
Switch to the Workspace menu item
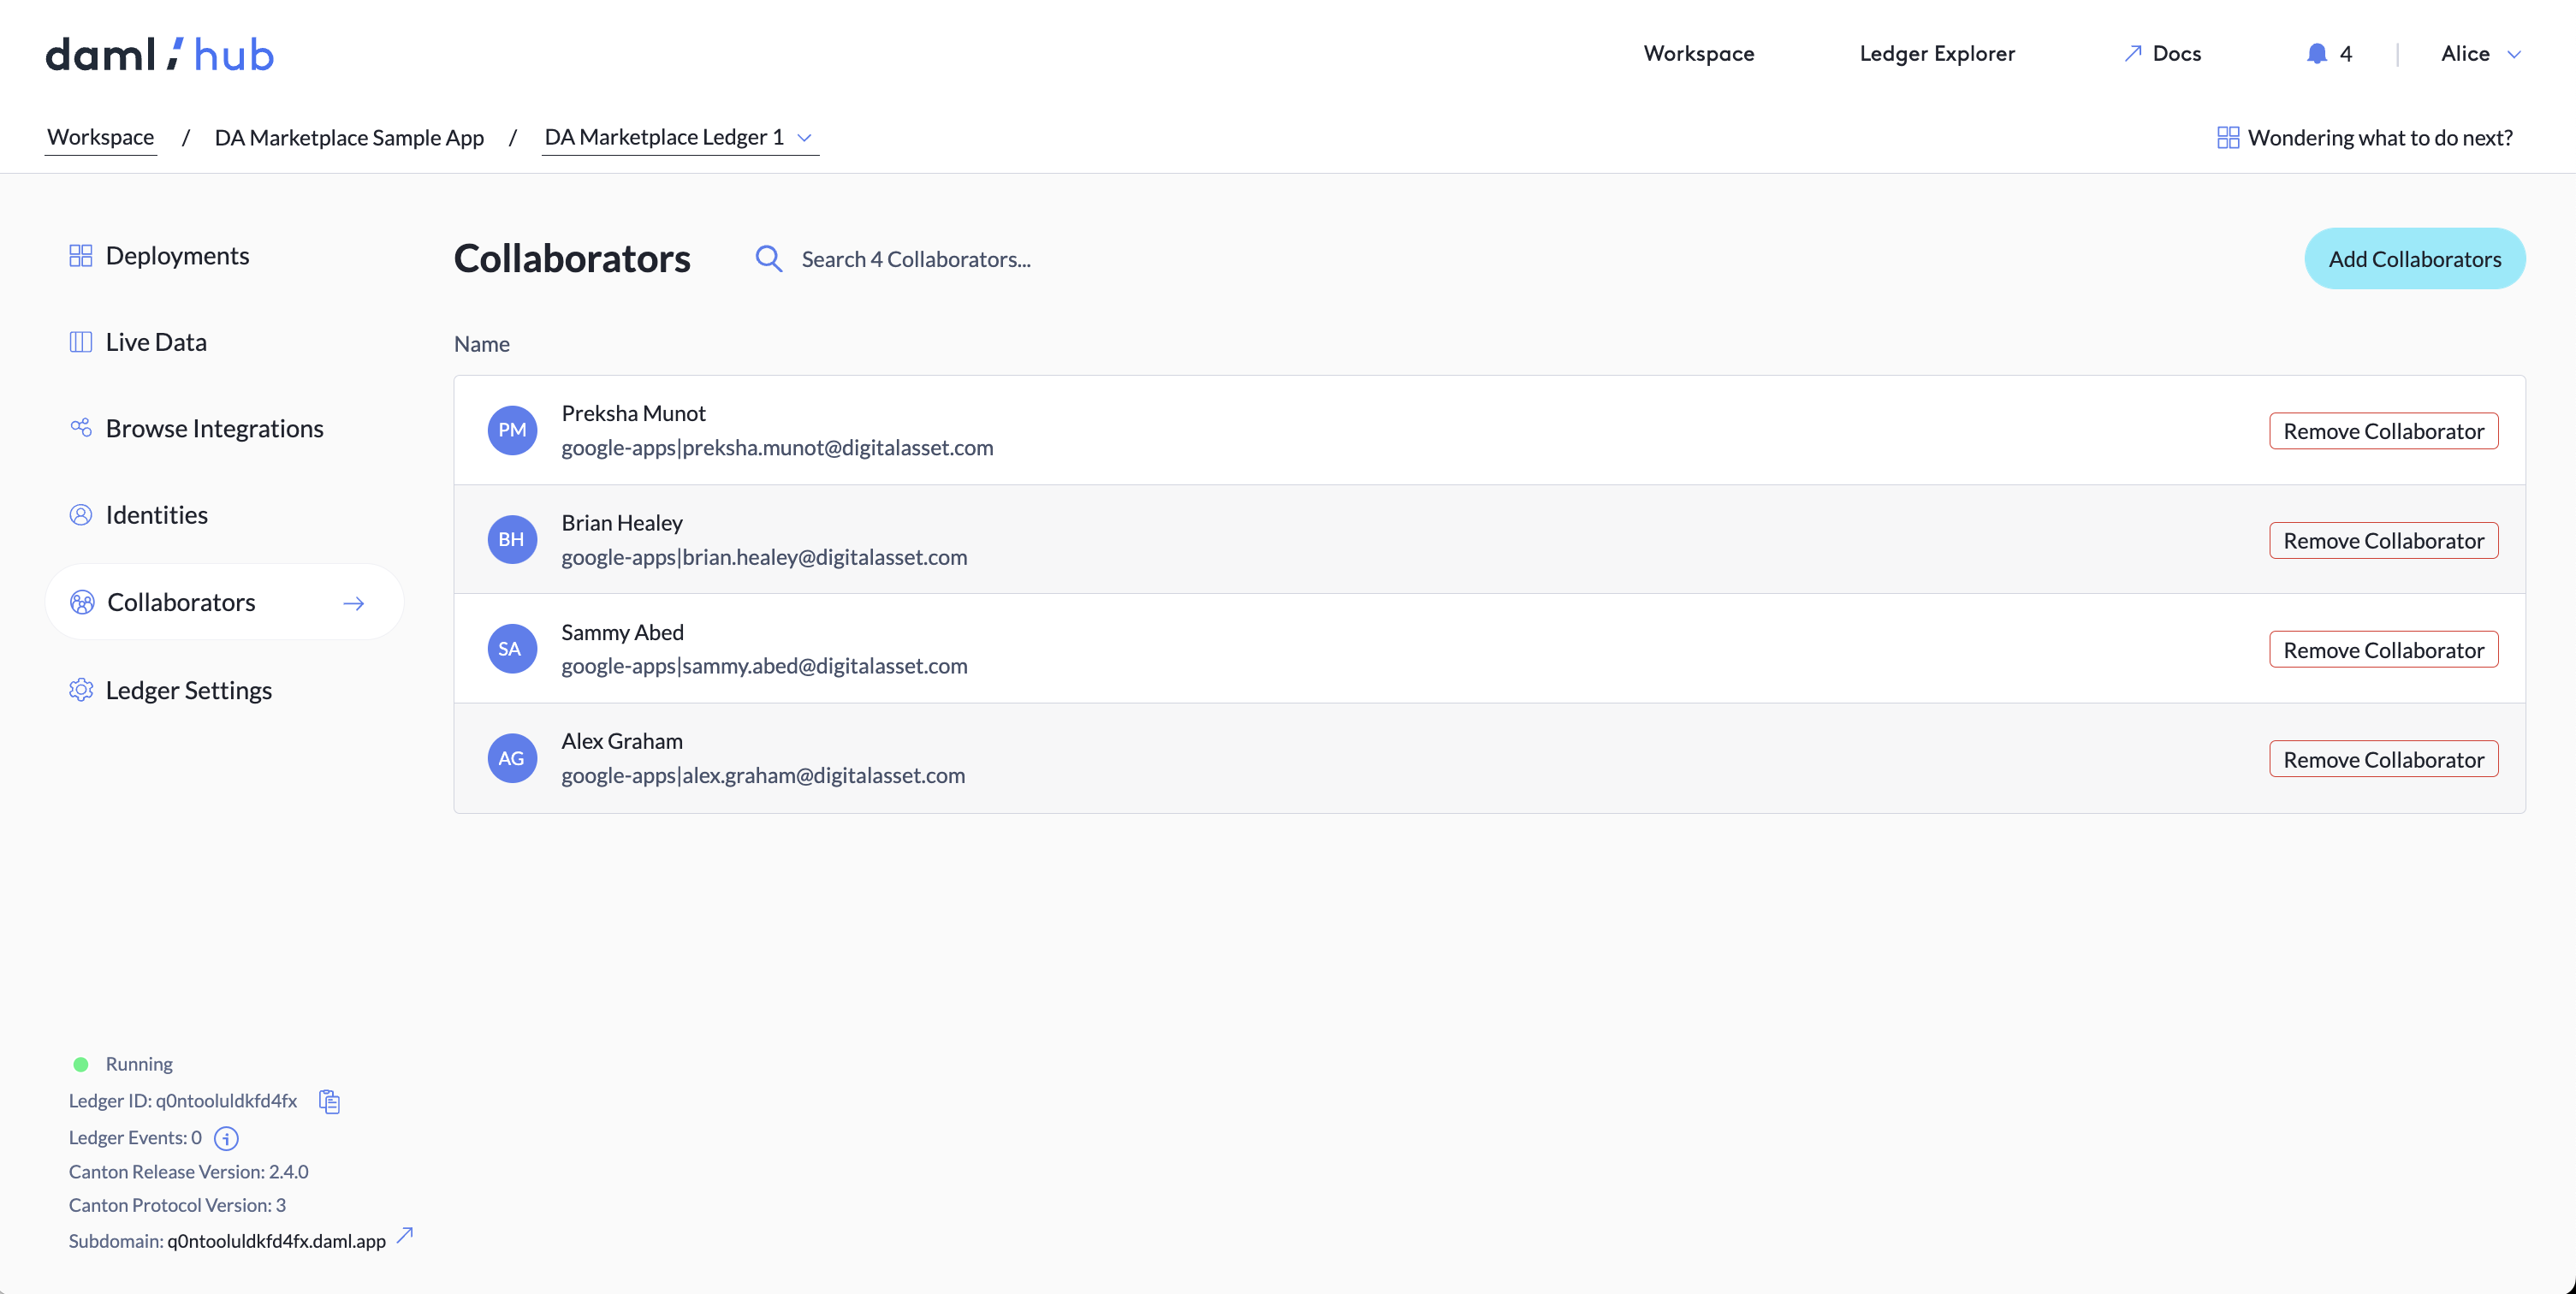tap(1698, 54)
